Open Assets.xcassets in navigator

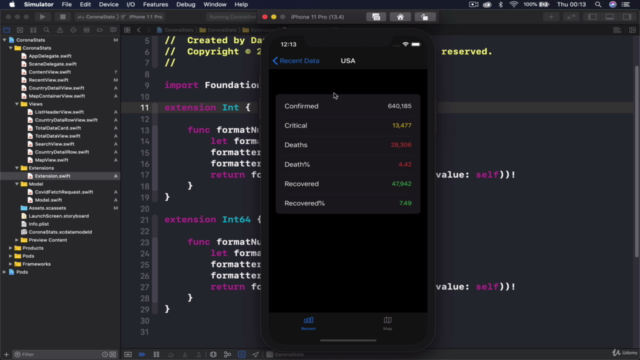(47, 208)
